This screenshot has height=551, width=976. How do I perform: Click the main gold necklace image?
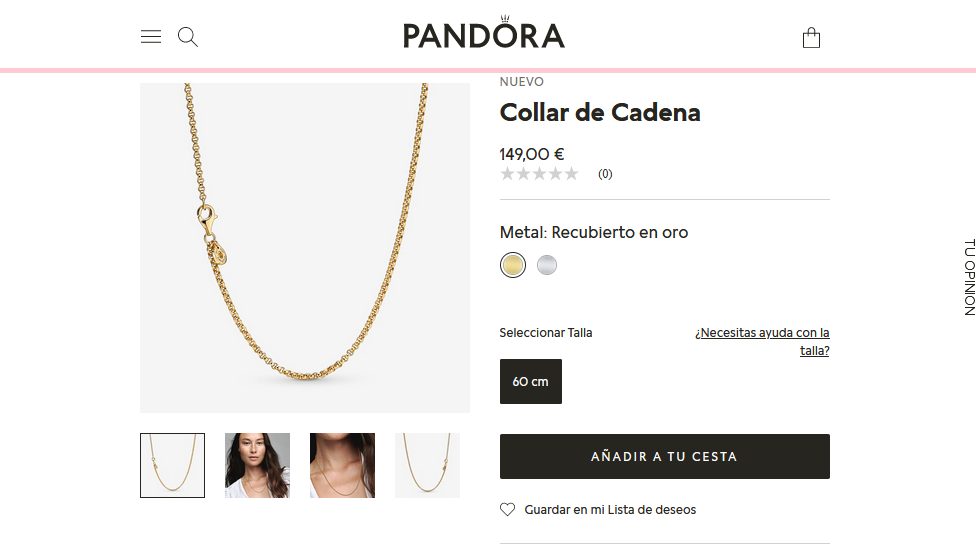tap(305, 247)
